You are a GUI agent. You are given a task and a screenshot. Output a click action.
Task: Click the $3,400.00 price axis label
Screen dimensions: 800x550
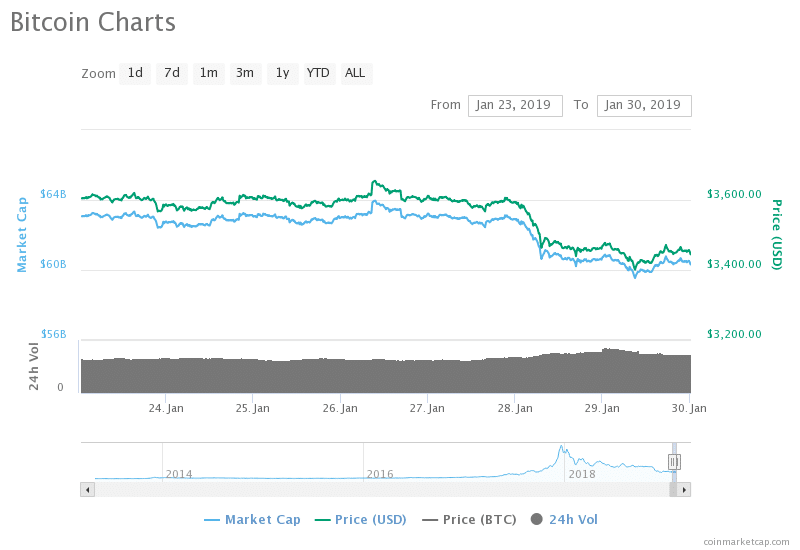(734, 264)
